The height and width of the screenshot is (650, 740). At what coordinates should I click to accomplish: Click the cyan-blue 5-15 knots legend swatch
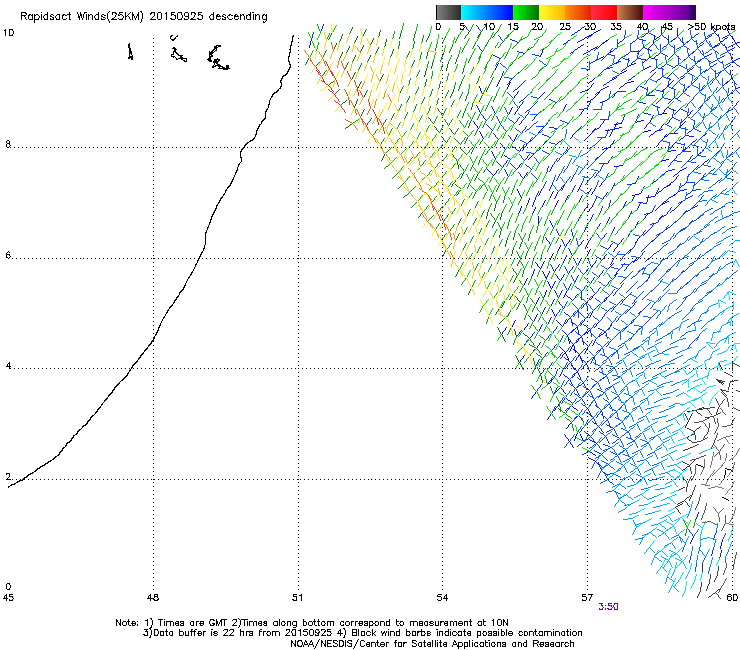tap(487, 12)
